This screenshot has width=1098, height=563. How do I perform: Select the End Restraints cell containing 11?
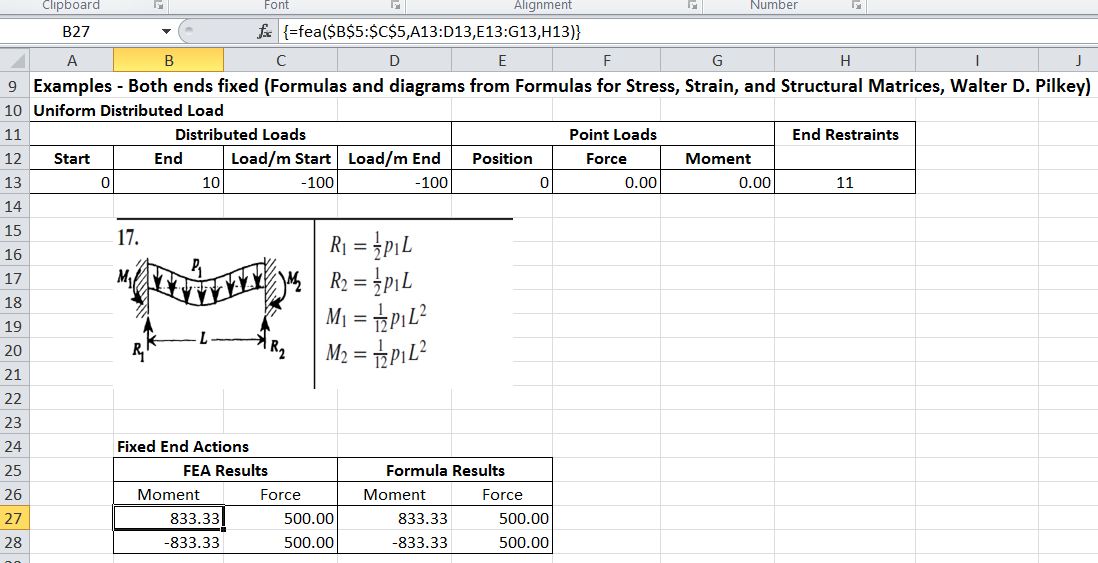pos(845,182)
